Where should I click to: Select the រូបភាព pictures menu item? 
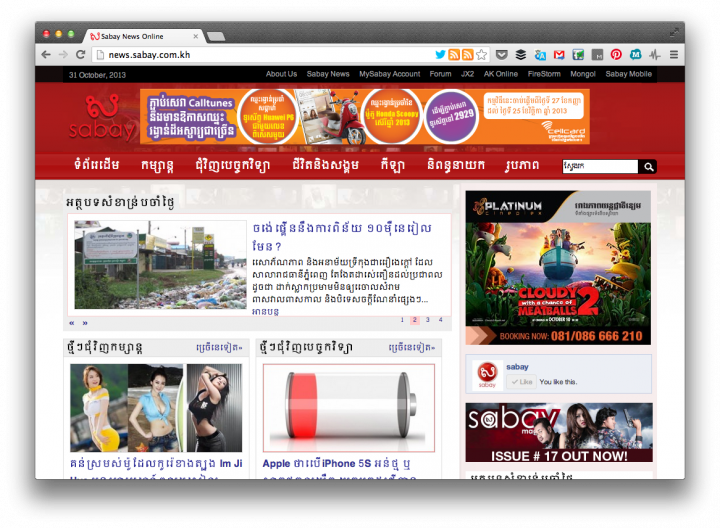click(522, 165)
